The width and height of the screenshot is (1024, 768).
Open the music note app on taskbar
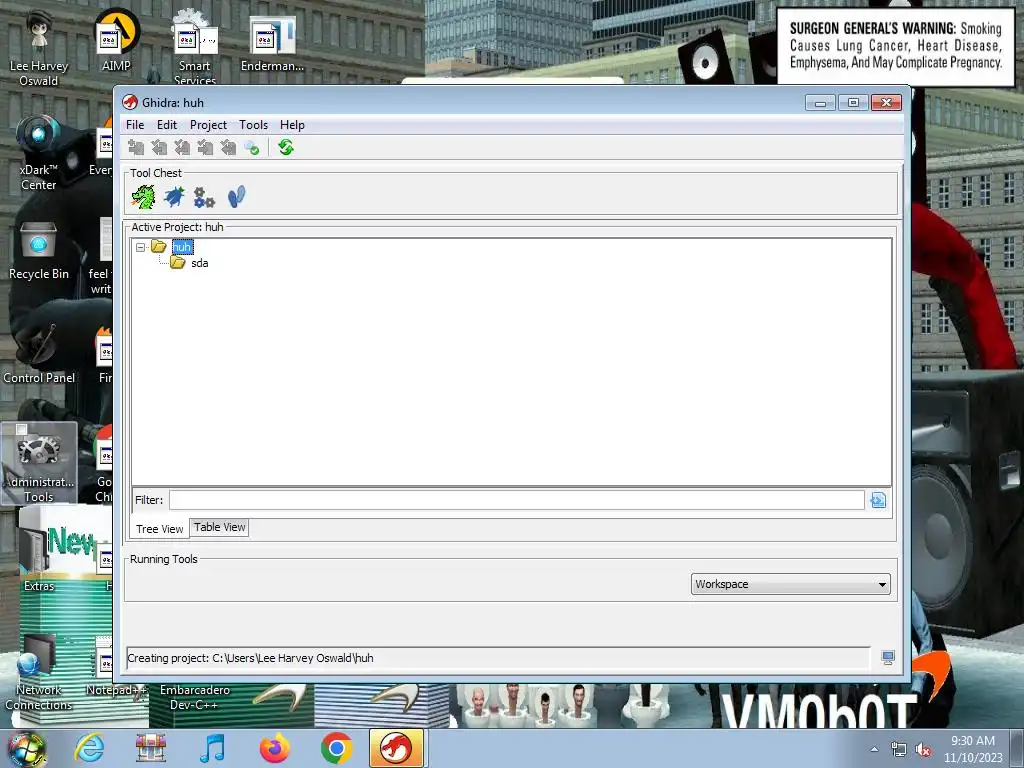pyautogui.click(x=213, y=748)
